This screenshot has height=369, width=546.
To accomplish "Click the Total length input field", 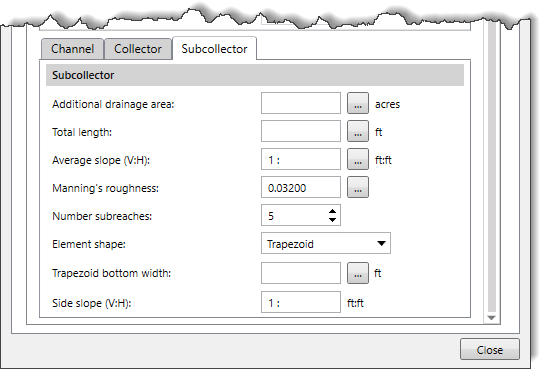I will pos(301,131).
